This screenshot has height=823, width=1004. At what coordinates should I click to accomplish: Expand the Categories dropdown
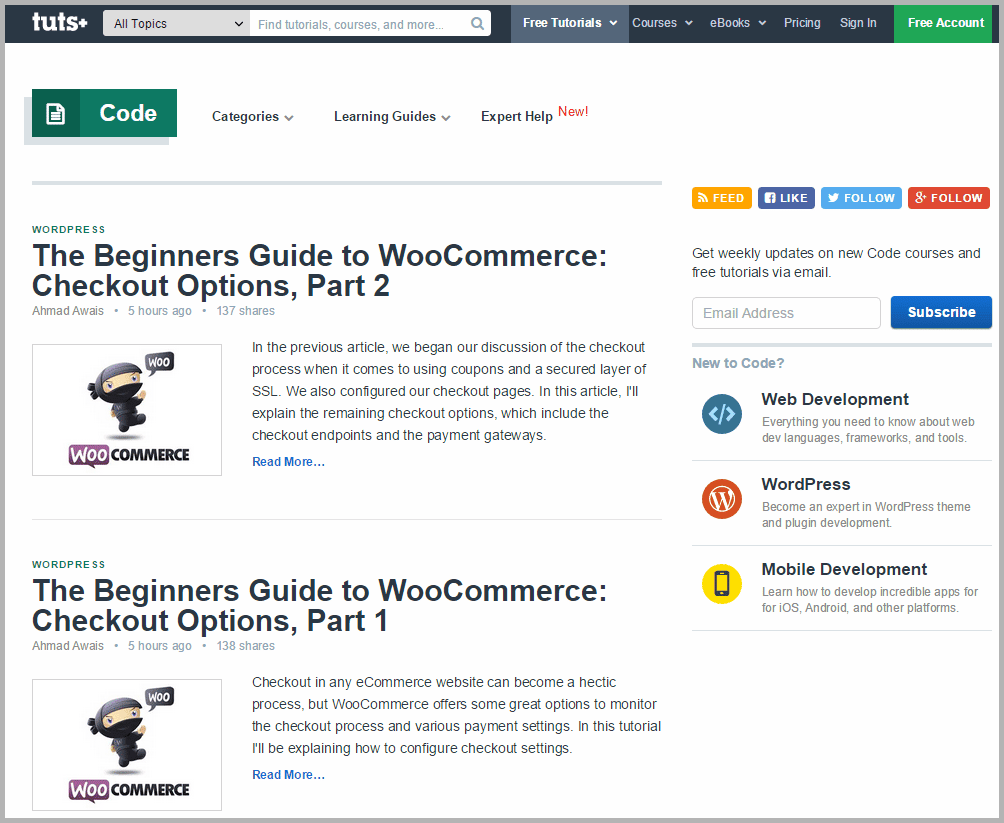253,117
